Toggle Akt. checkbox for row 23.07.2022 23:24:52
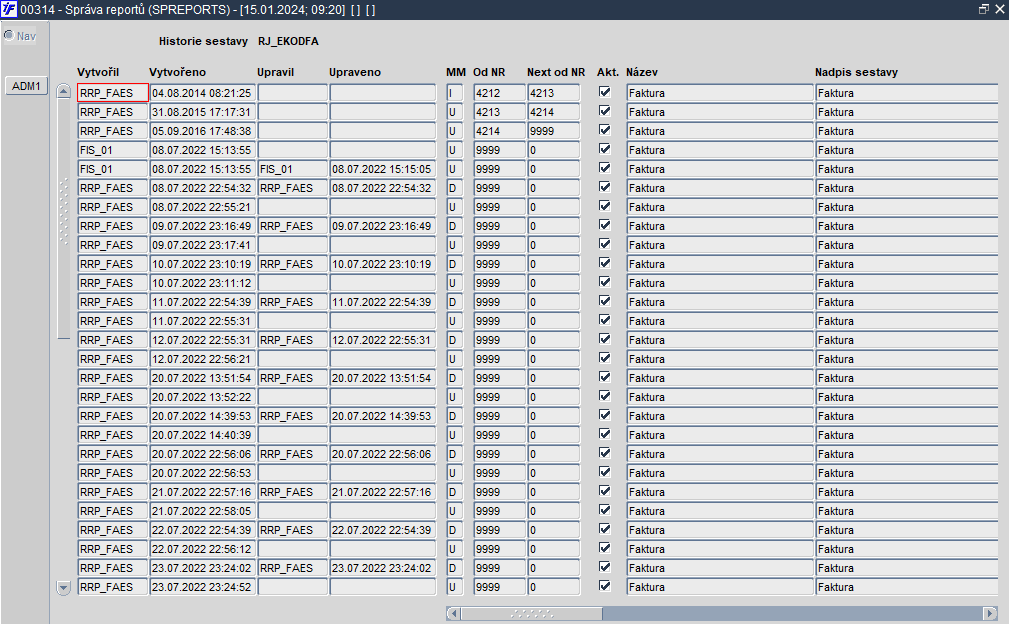 (x=604, y=585)
